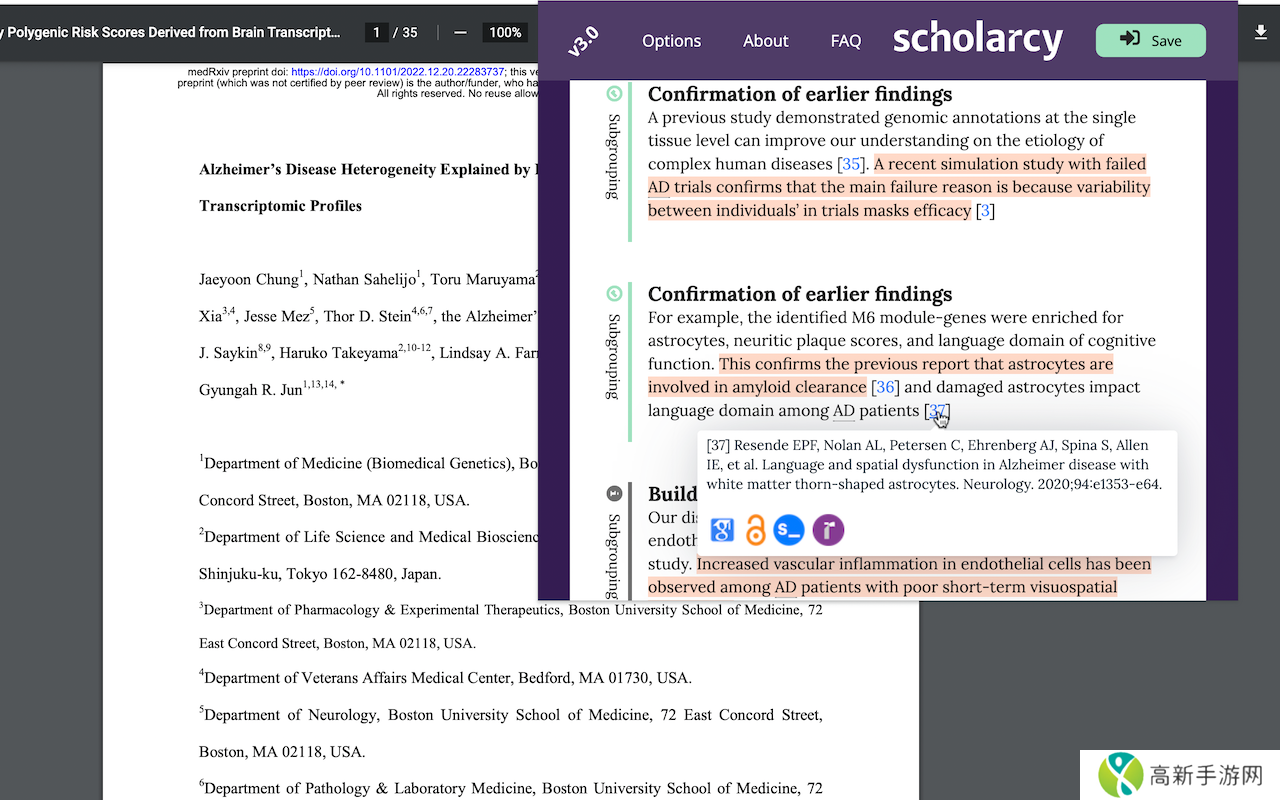Select the gray circle icon next to the Building section
The image size is (1280, 800).
(613, 491)
